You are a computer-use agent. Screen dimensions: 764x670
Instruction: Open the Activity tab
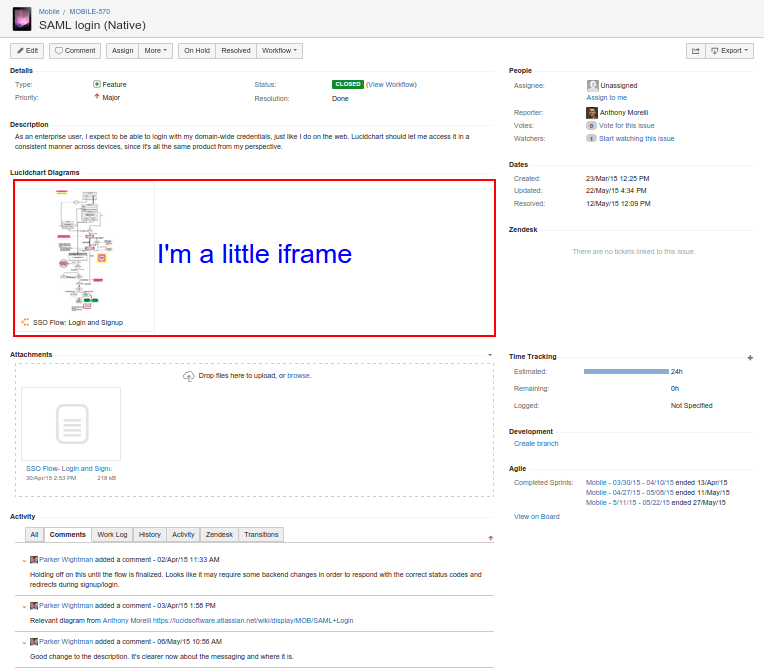click(x=183, y=535)
